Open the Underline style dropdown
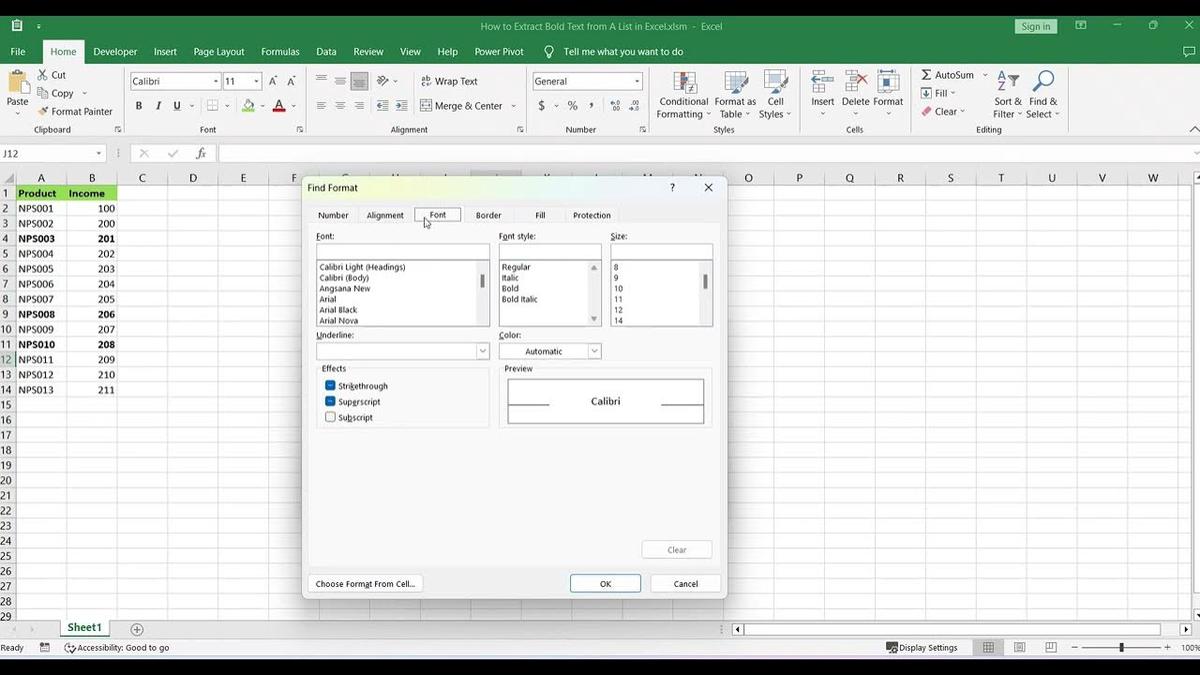The image size is (1200, 675). tap(483, 351)
